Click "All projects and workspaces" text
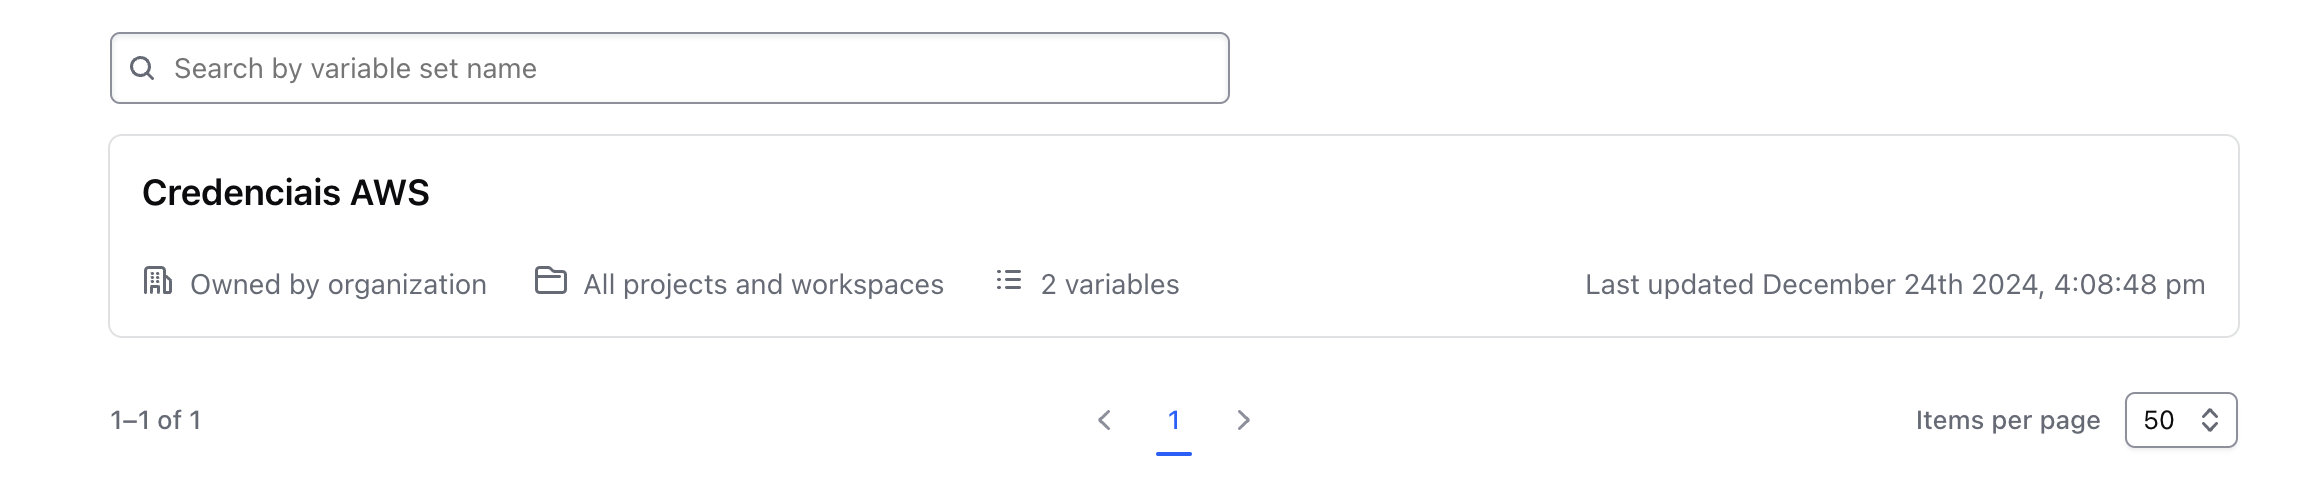 pos(763,285)
